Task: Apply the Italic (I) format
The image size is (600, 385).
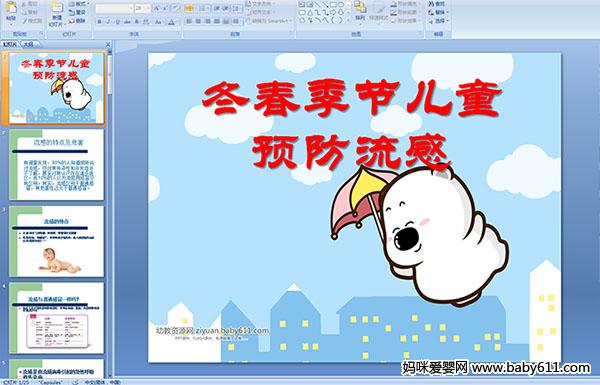Action: [x=109, y=22]
